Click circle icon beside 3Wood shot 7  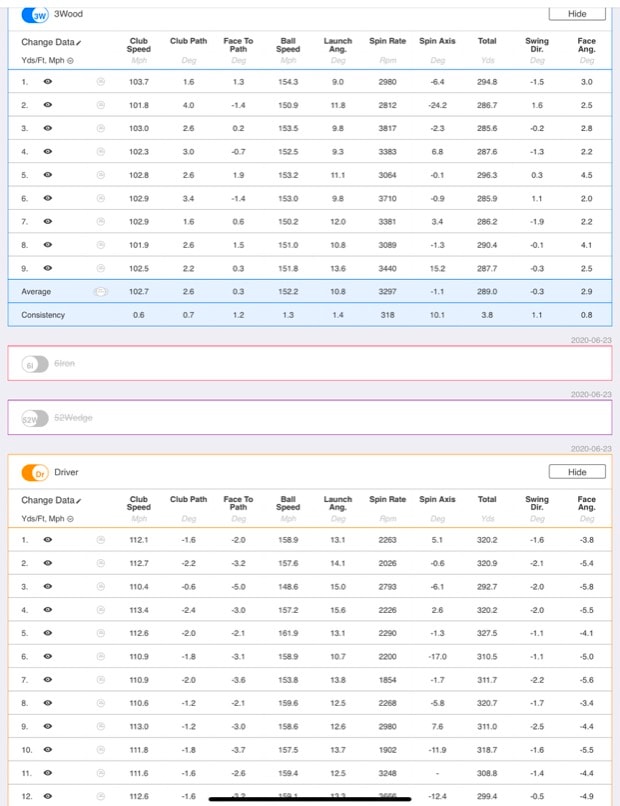coord(100,221)
